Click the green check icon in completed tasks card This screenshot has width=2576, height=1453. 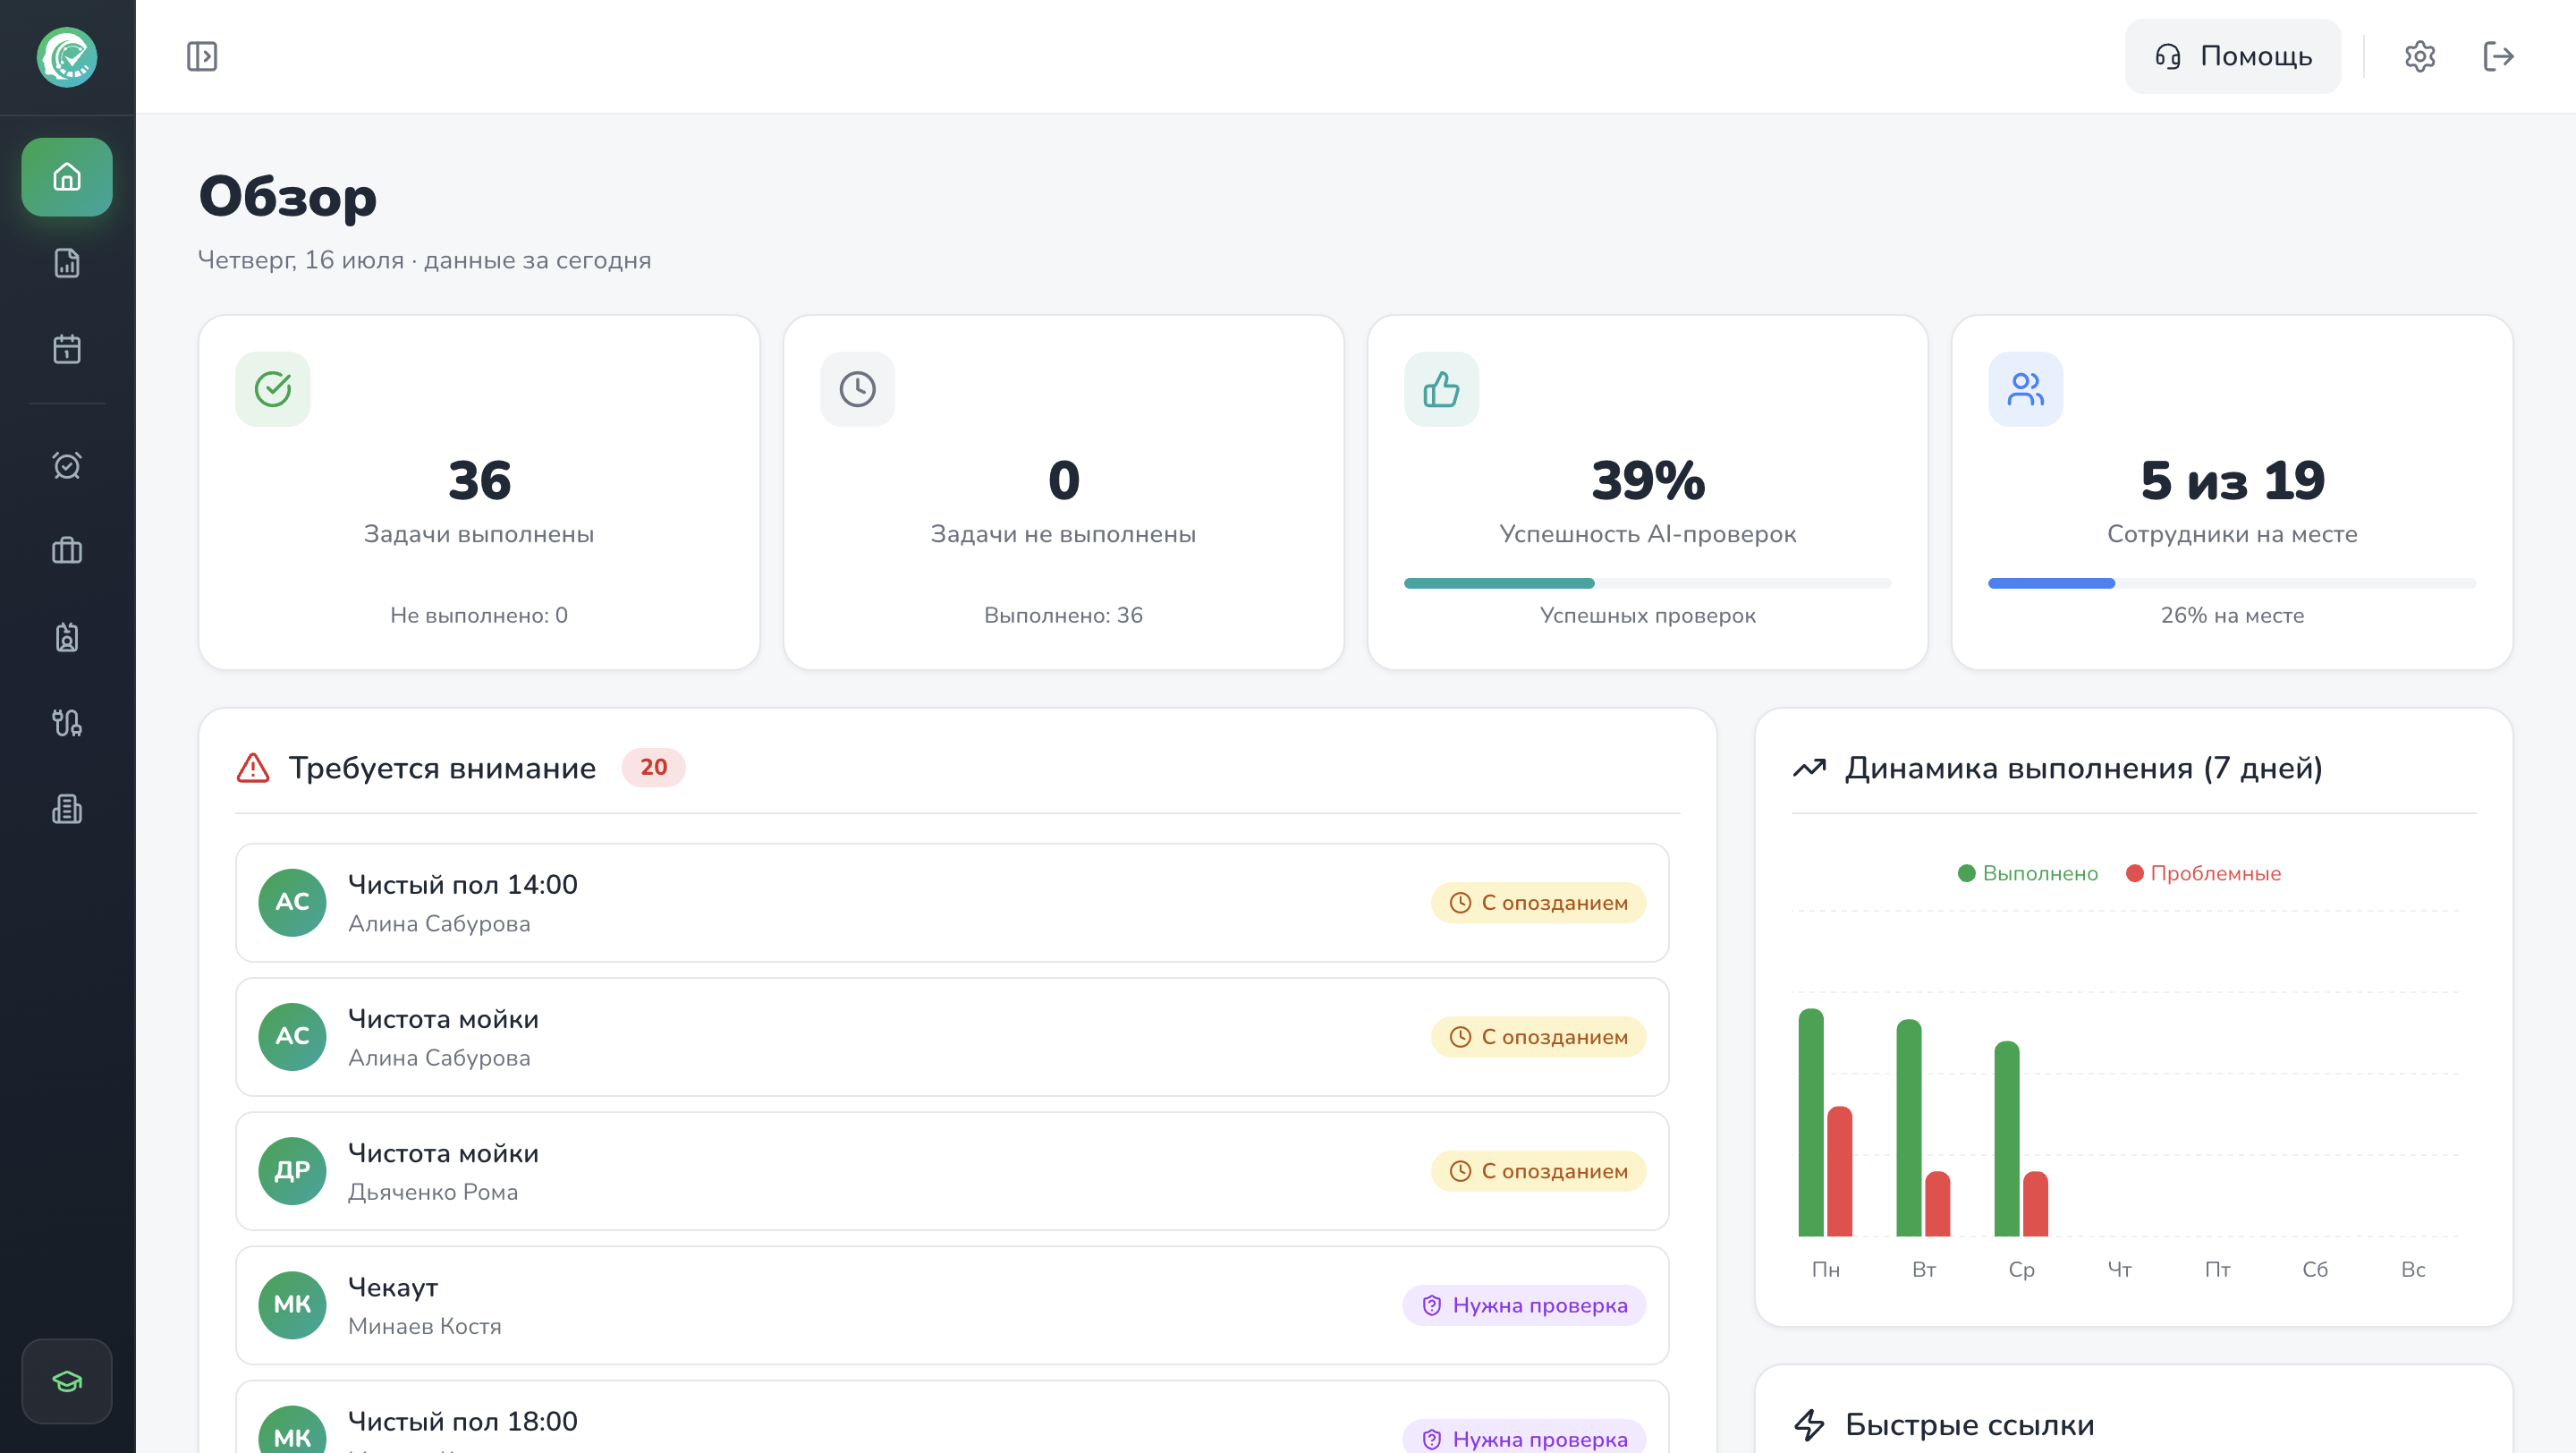point(273,389)
